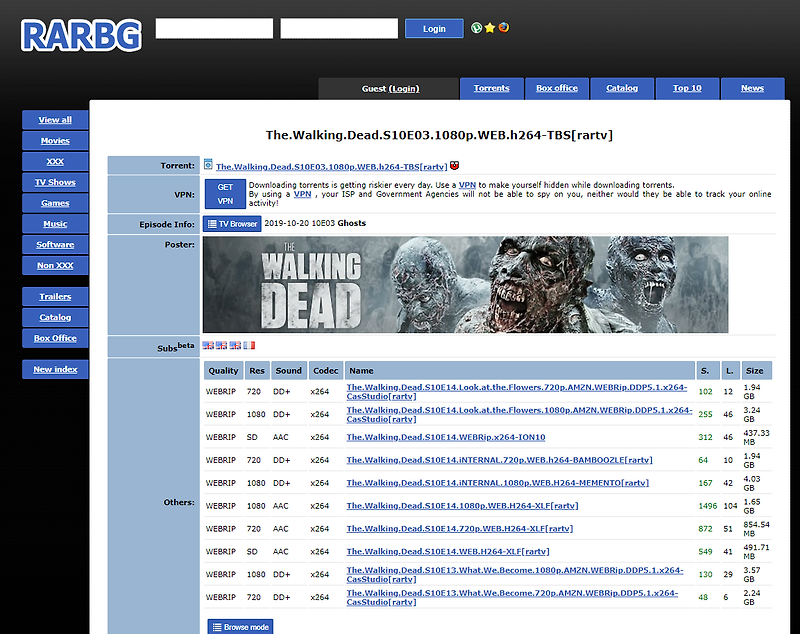Open S10E14 Look.at.the.Flowers 1080p AMZN link
The width and height of the screenshot is (800, 634).
click(519, 415)
